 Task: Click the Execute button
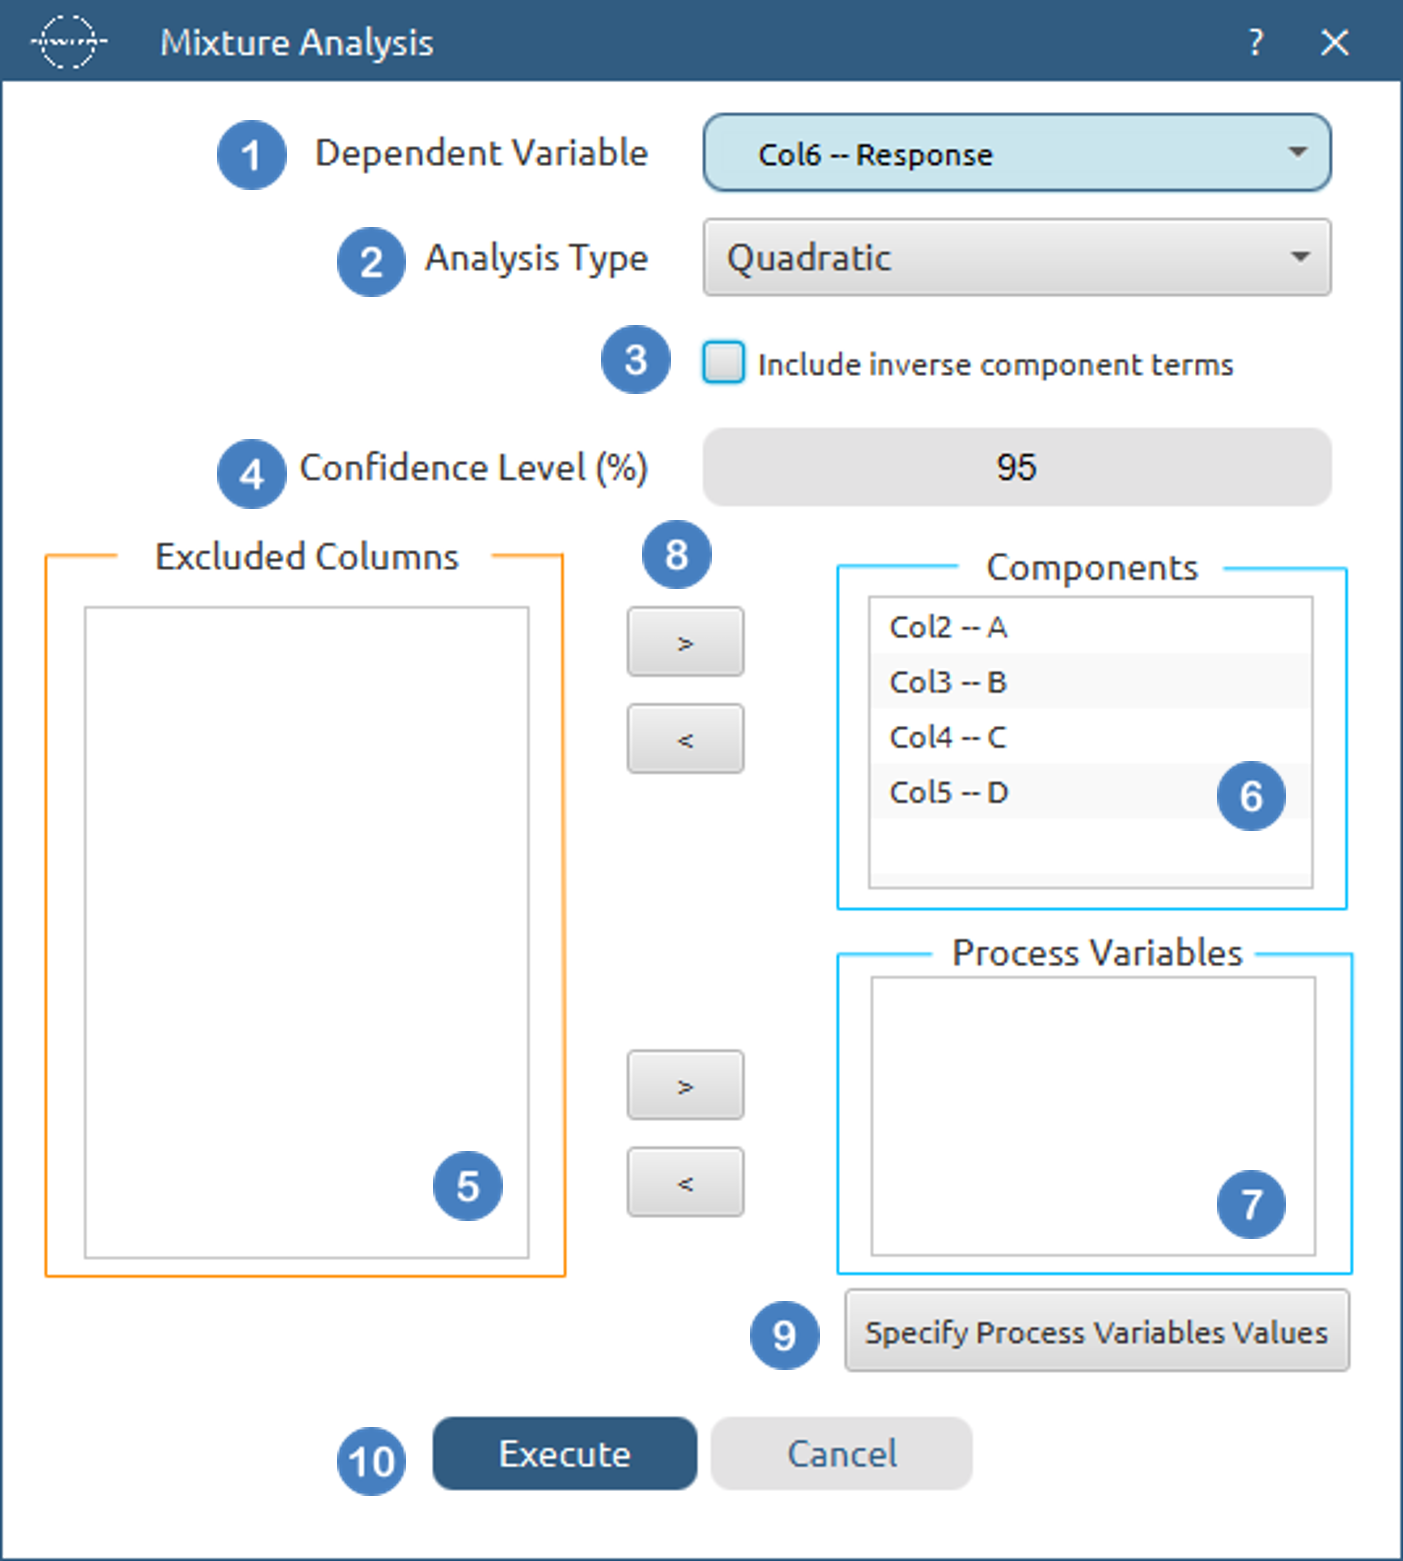click(565, 1454)
